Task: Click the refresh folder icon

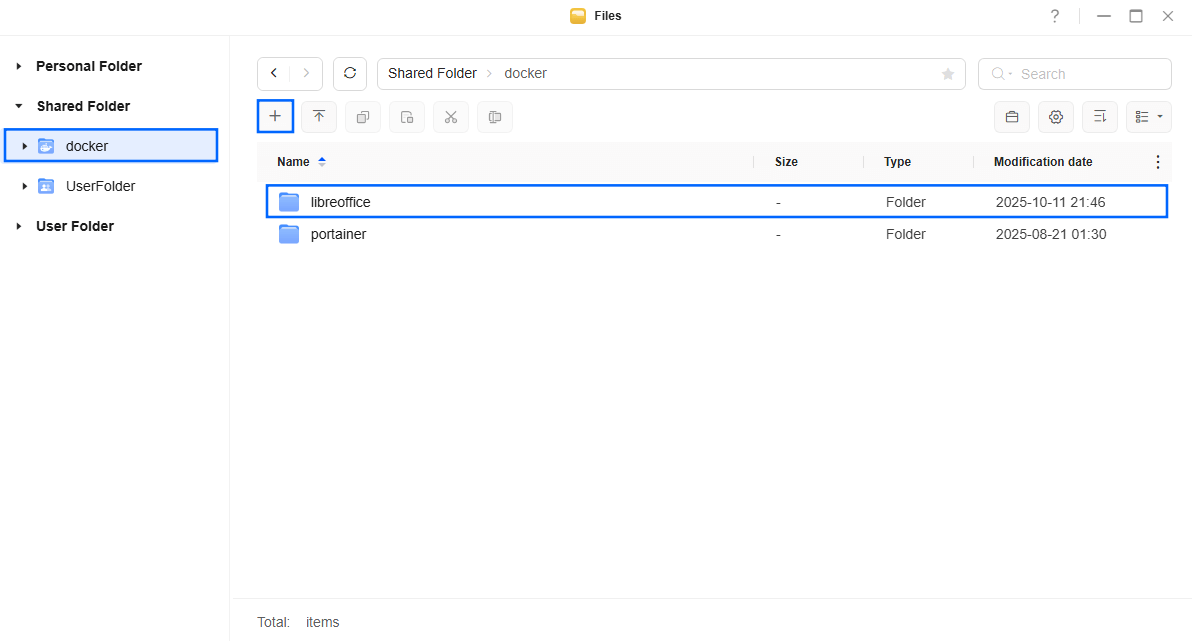Action: click(350, 74)
